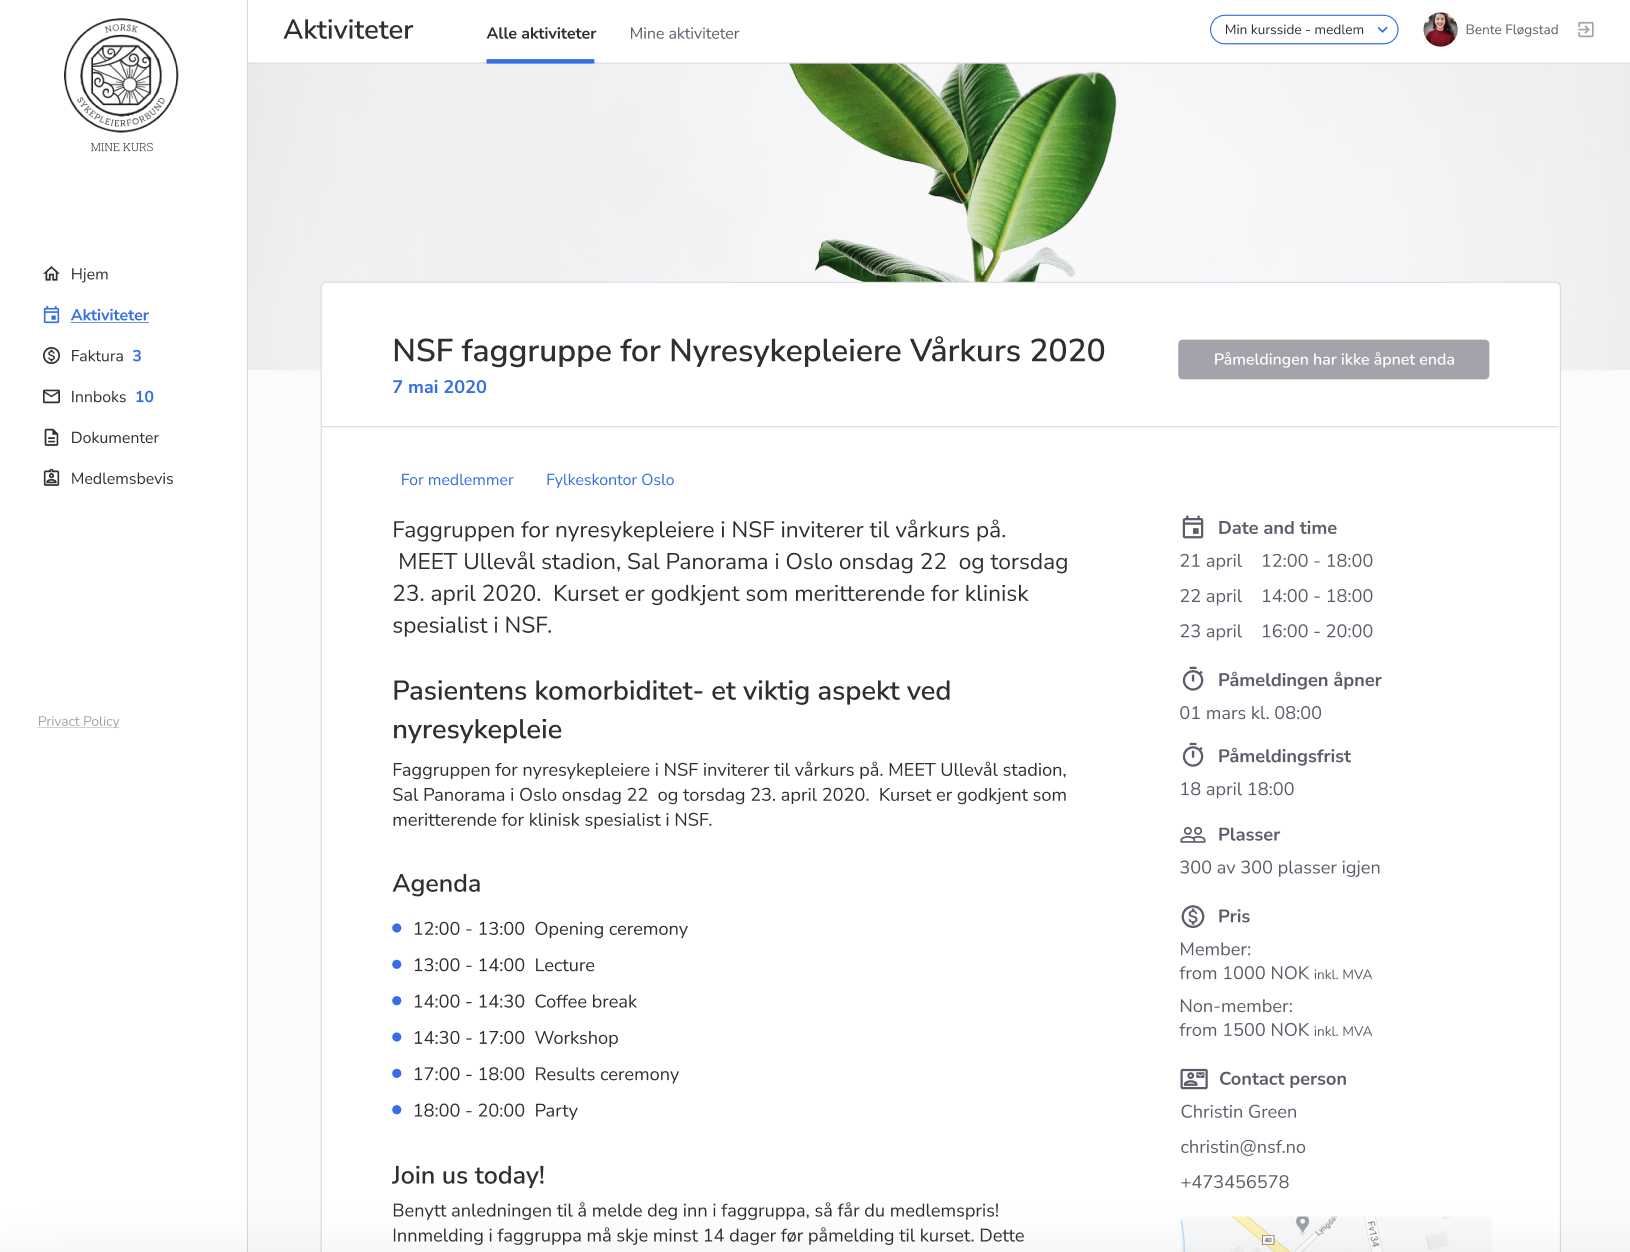Click the Aktiviteter page title
Viewport: 1630px width, 1252px height.
tap(348, 30)
